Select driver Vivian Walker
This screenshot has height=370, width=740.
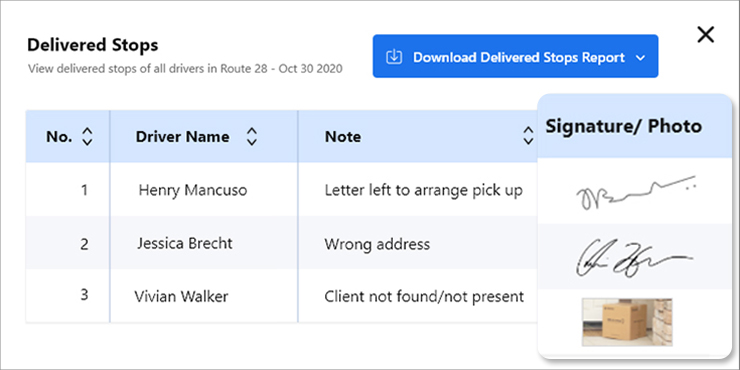click(x=181, y=296)
